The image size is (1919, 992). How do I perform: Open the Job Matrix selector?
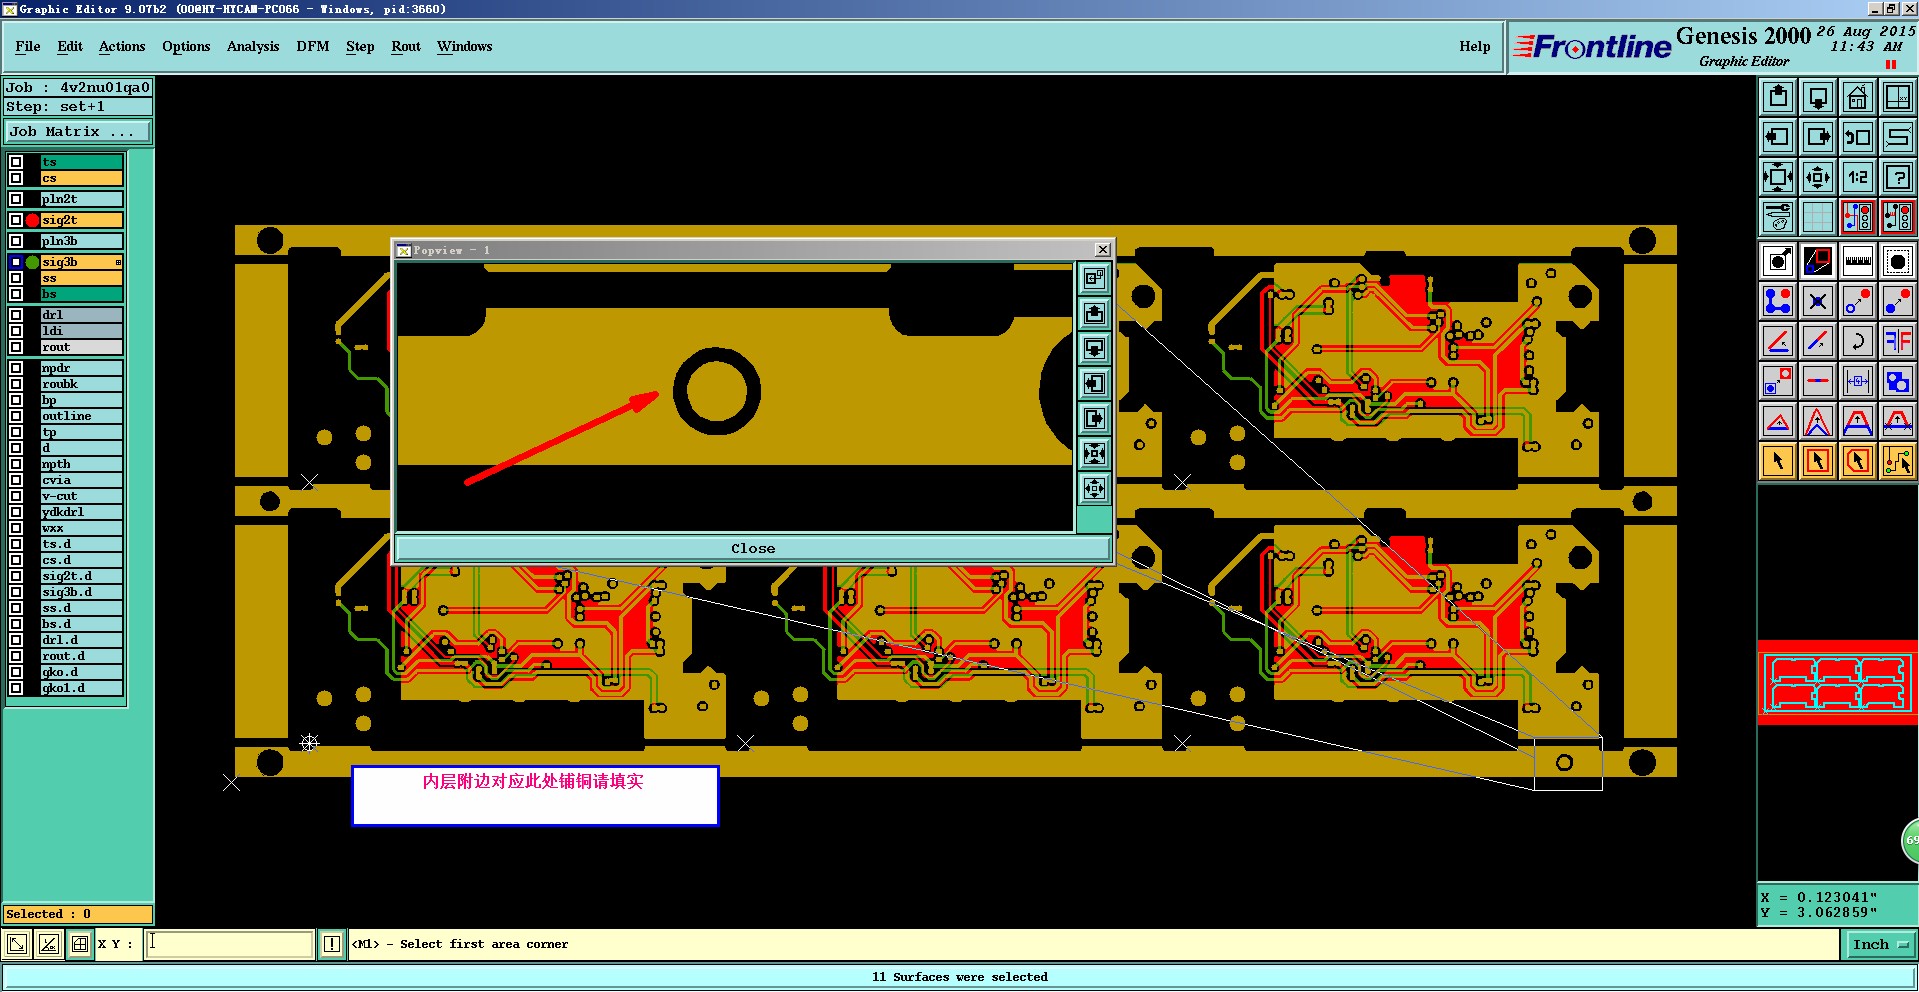point(78,132)
